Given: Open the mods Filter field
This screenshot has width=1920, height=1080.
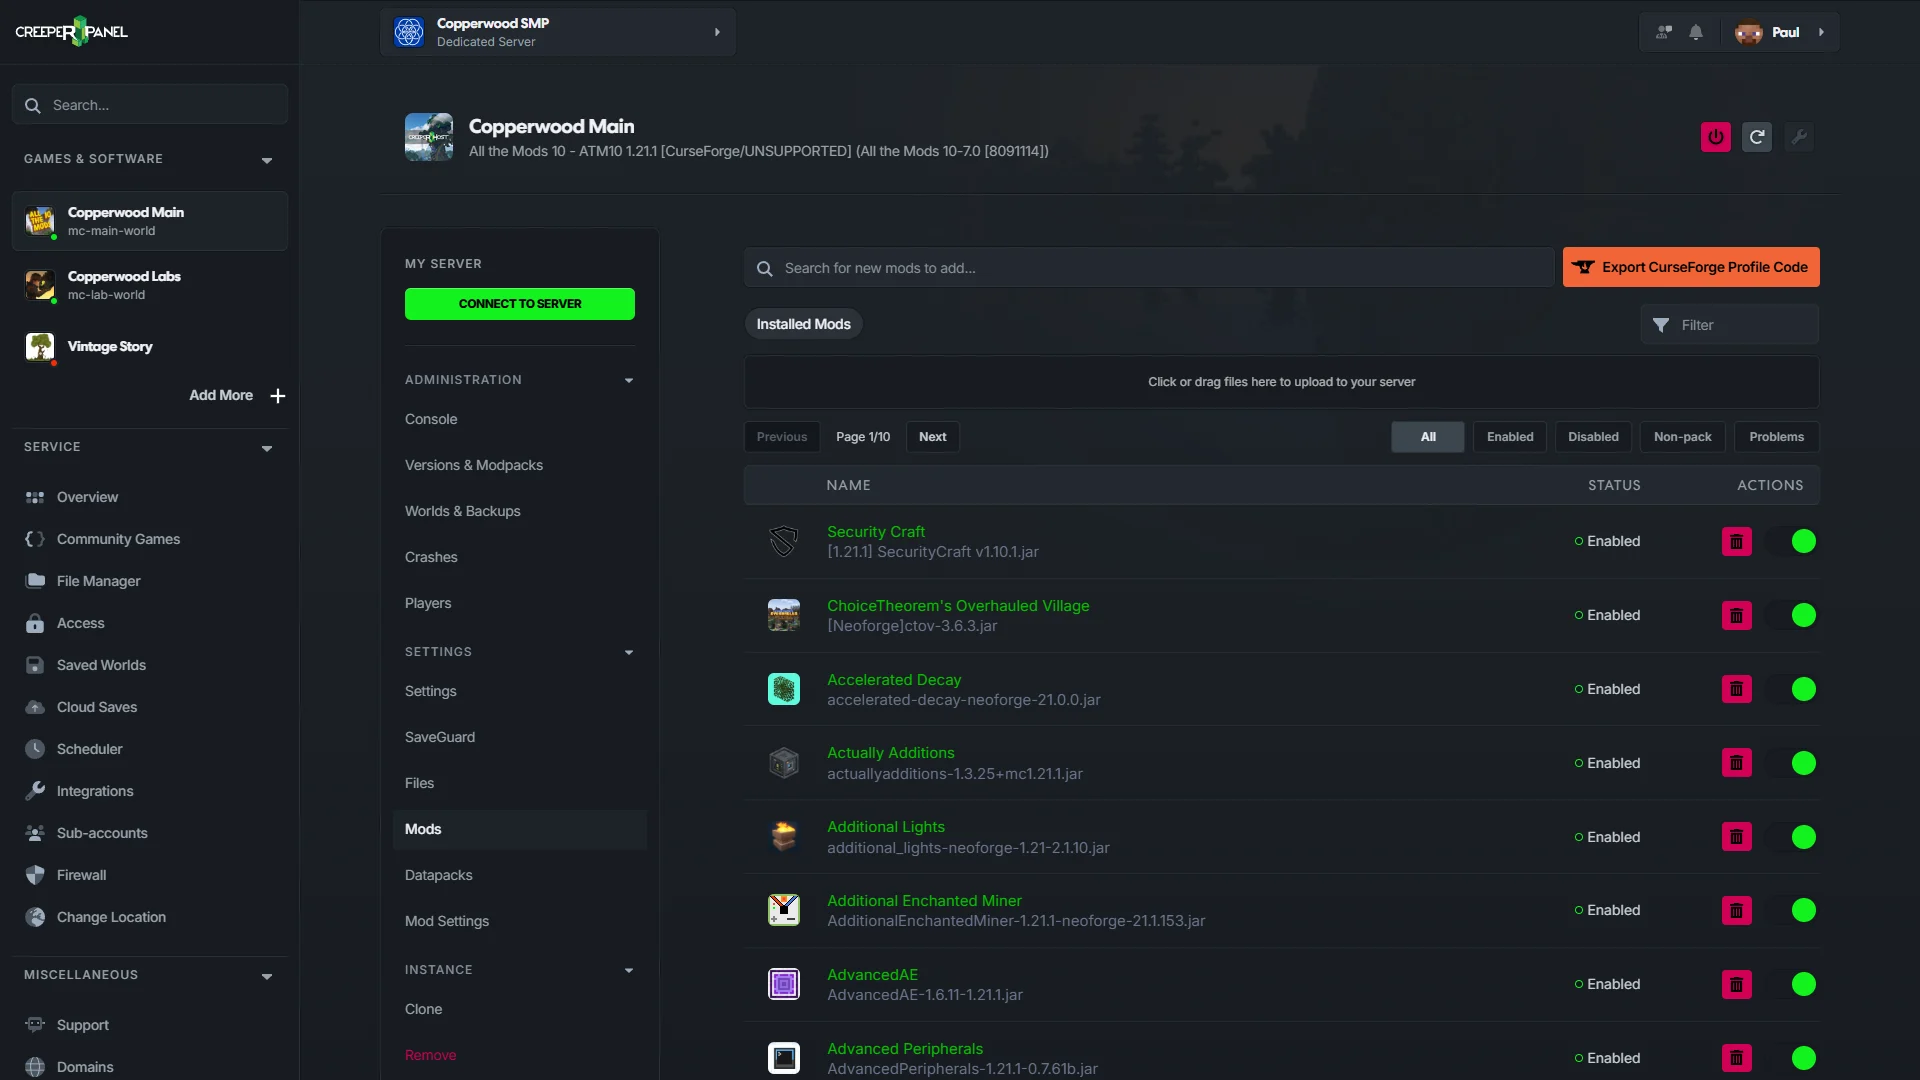Looking at the screenshot, I should point(1730,325).
